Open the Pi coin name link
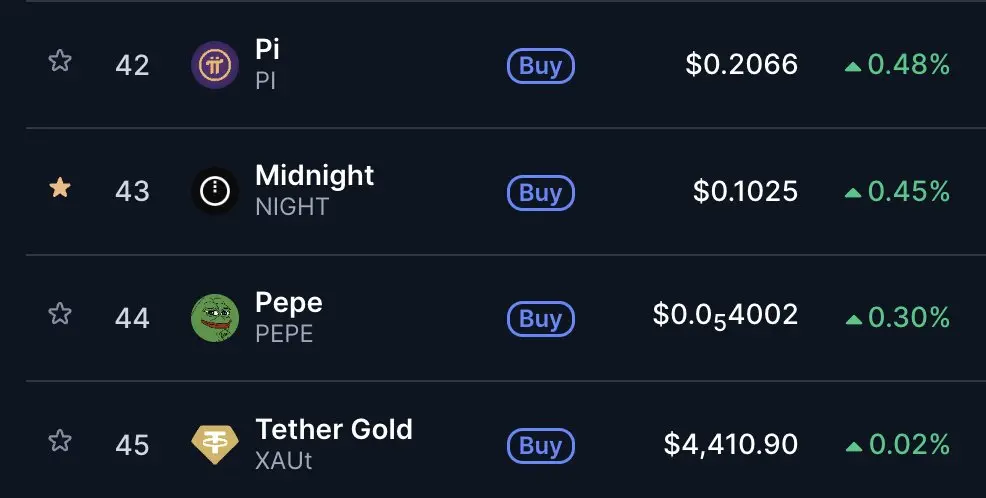This screenshot has height=498, width=986. point(267,50)
